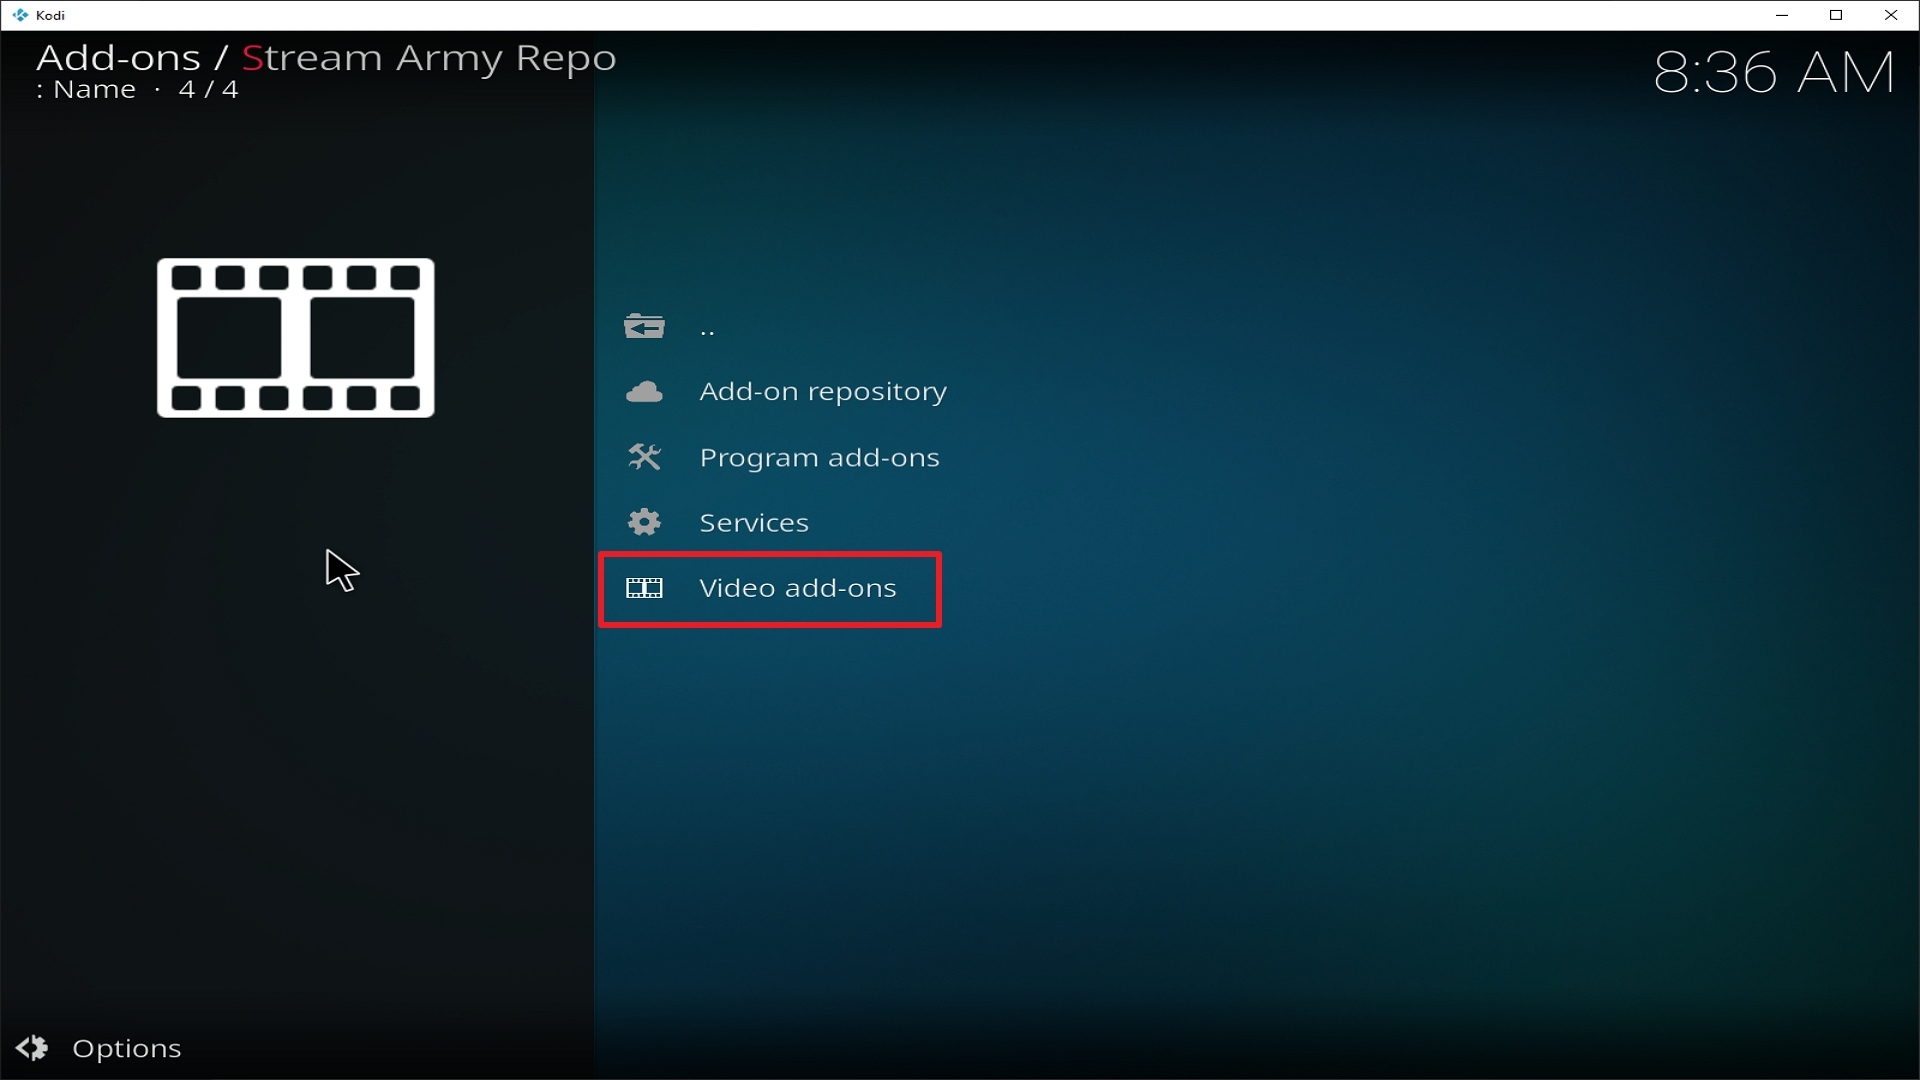Image resolution: width=1920 pixels, height=1080 pixels.
Task: Click the back folder arrow icon
Action: click(x=644, y=327)
